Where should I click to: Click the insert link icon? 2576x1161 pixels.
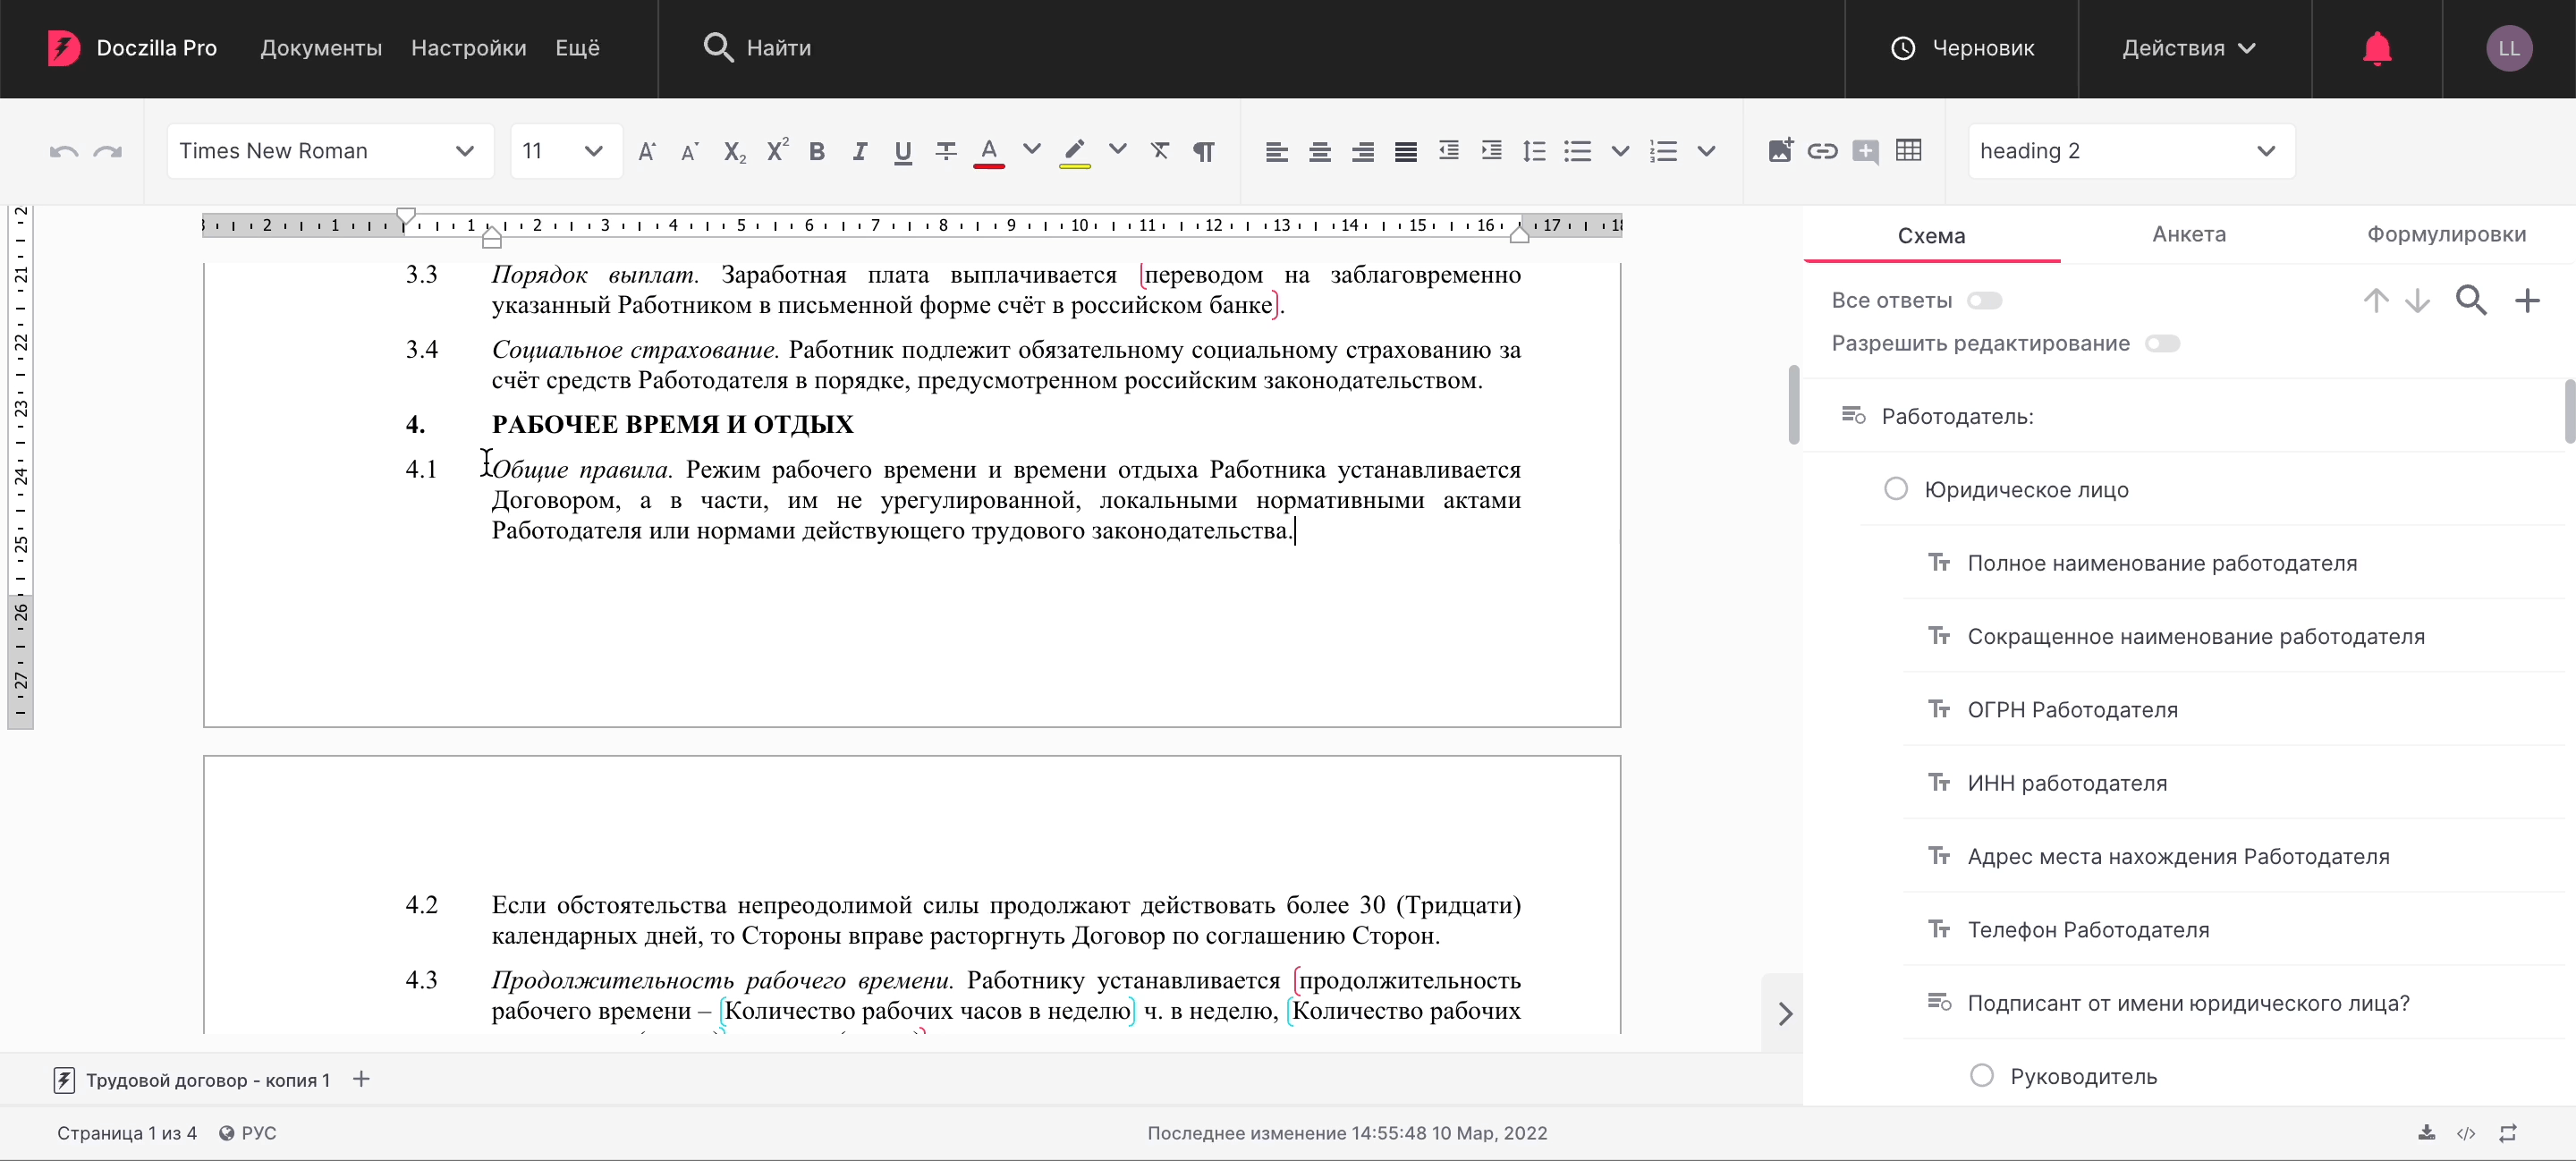pos(1822,151)
